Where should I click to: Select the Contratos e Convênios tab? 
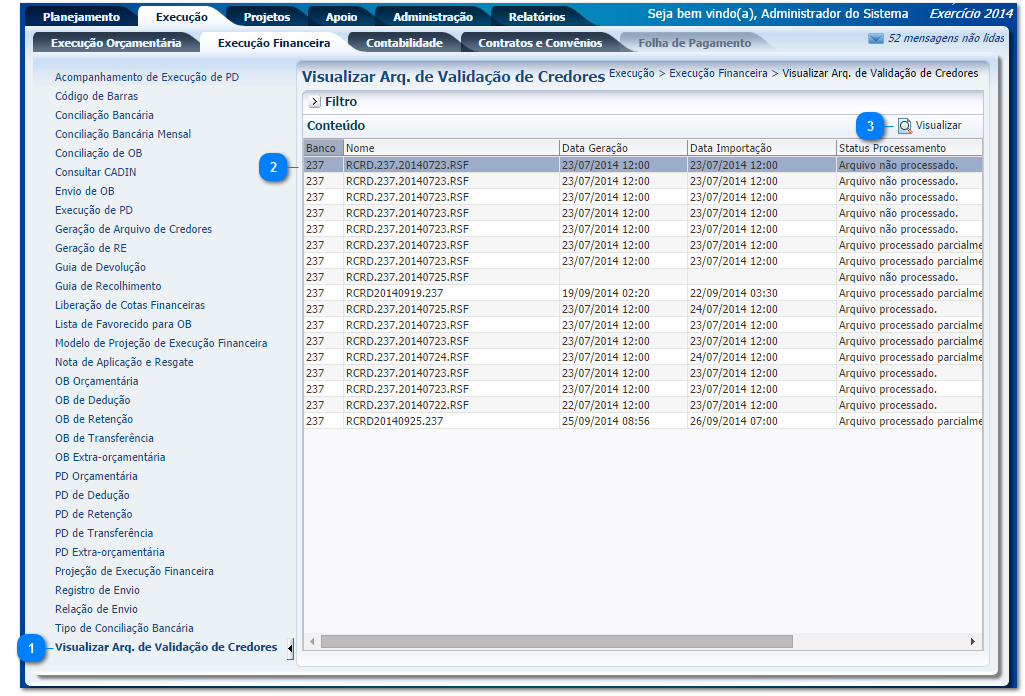(x=540, y=43)
